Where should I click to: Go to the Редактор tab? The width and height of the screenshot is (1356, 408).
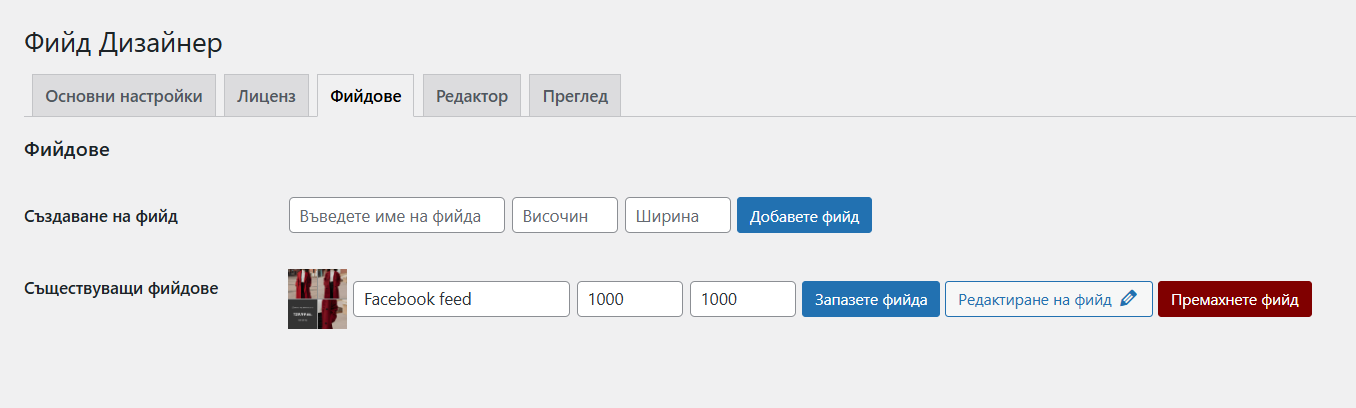coord(472,96)
